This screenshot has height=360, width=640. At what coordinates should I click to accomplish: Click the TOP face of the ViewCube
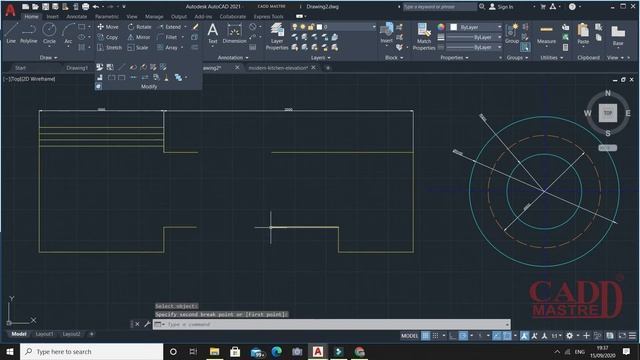click(608, 113)
